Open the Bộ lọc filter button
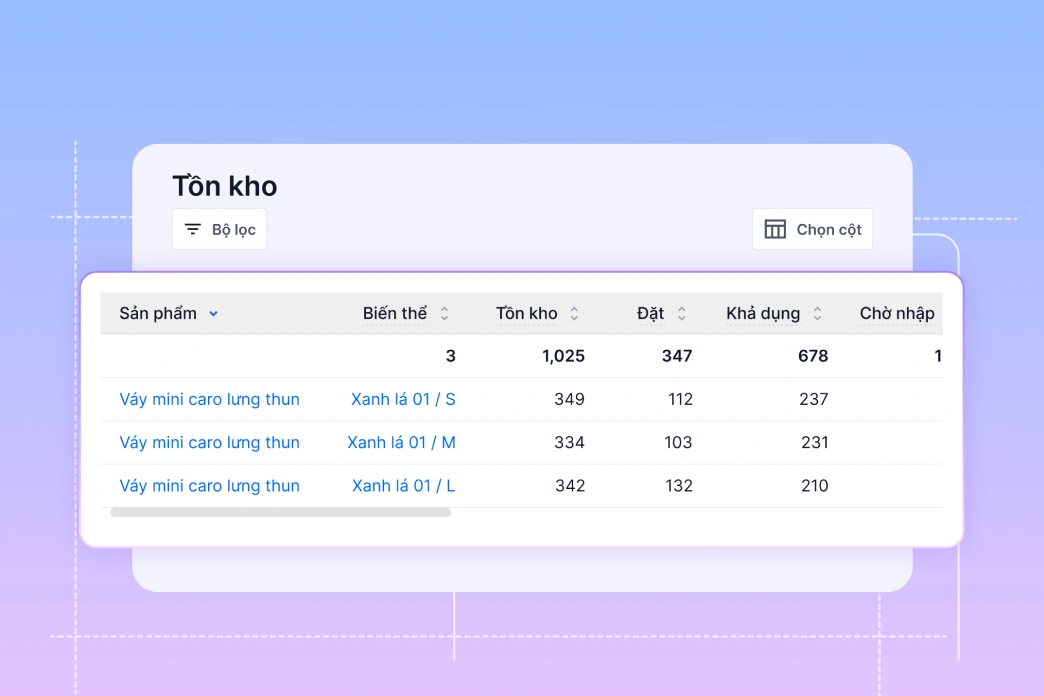1044x696 pixels. pos(219,230)
